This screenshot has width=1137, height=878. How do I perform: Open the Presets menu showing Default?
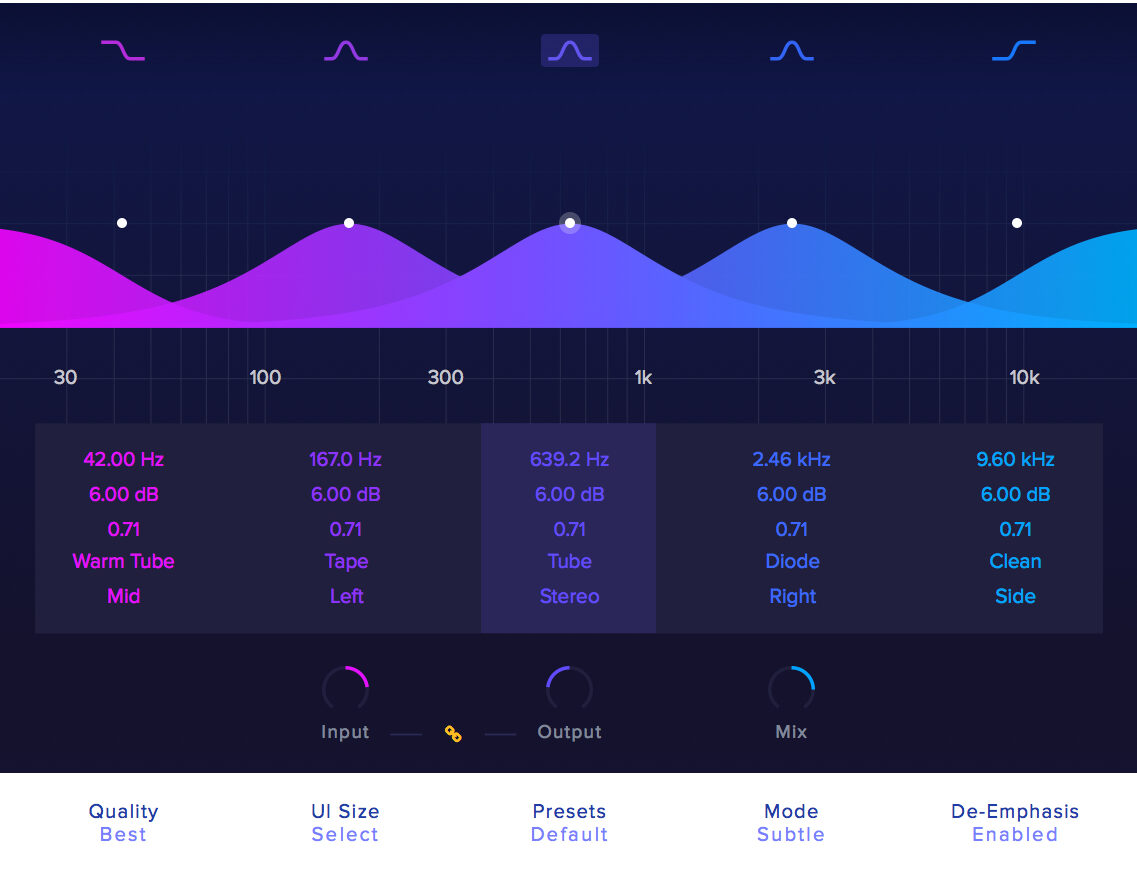coord(569,823)
